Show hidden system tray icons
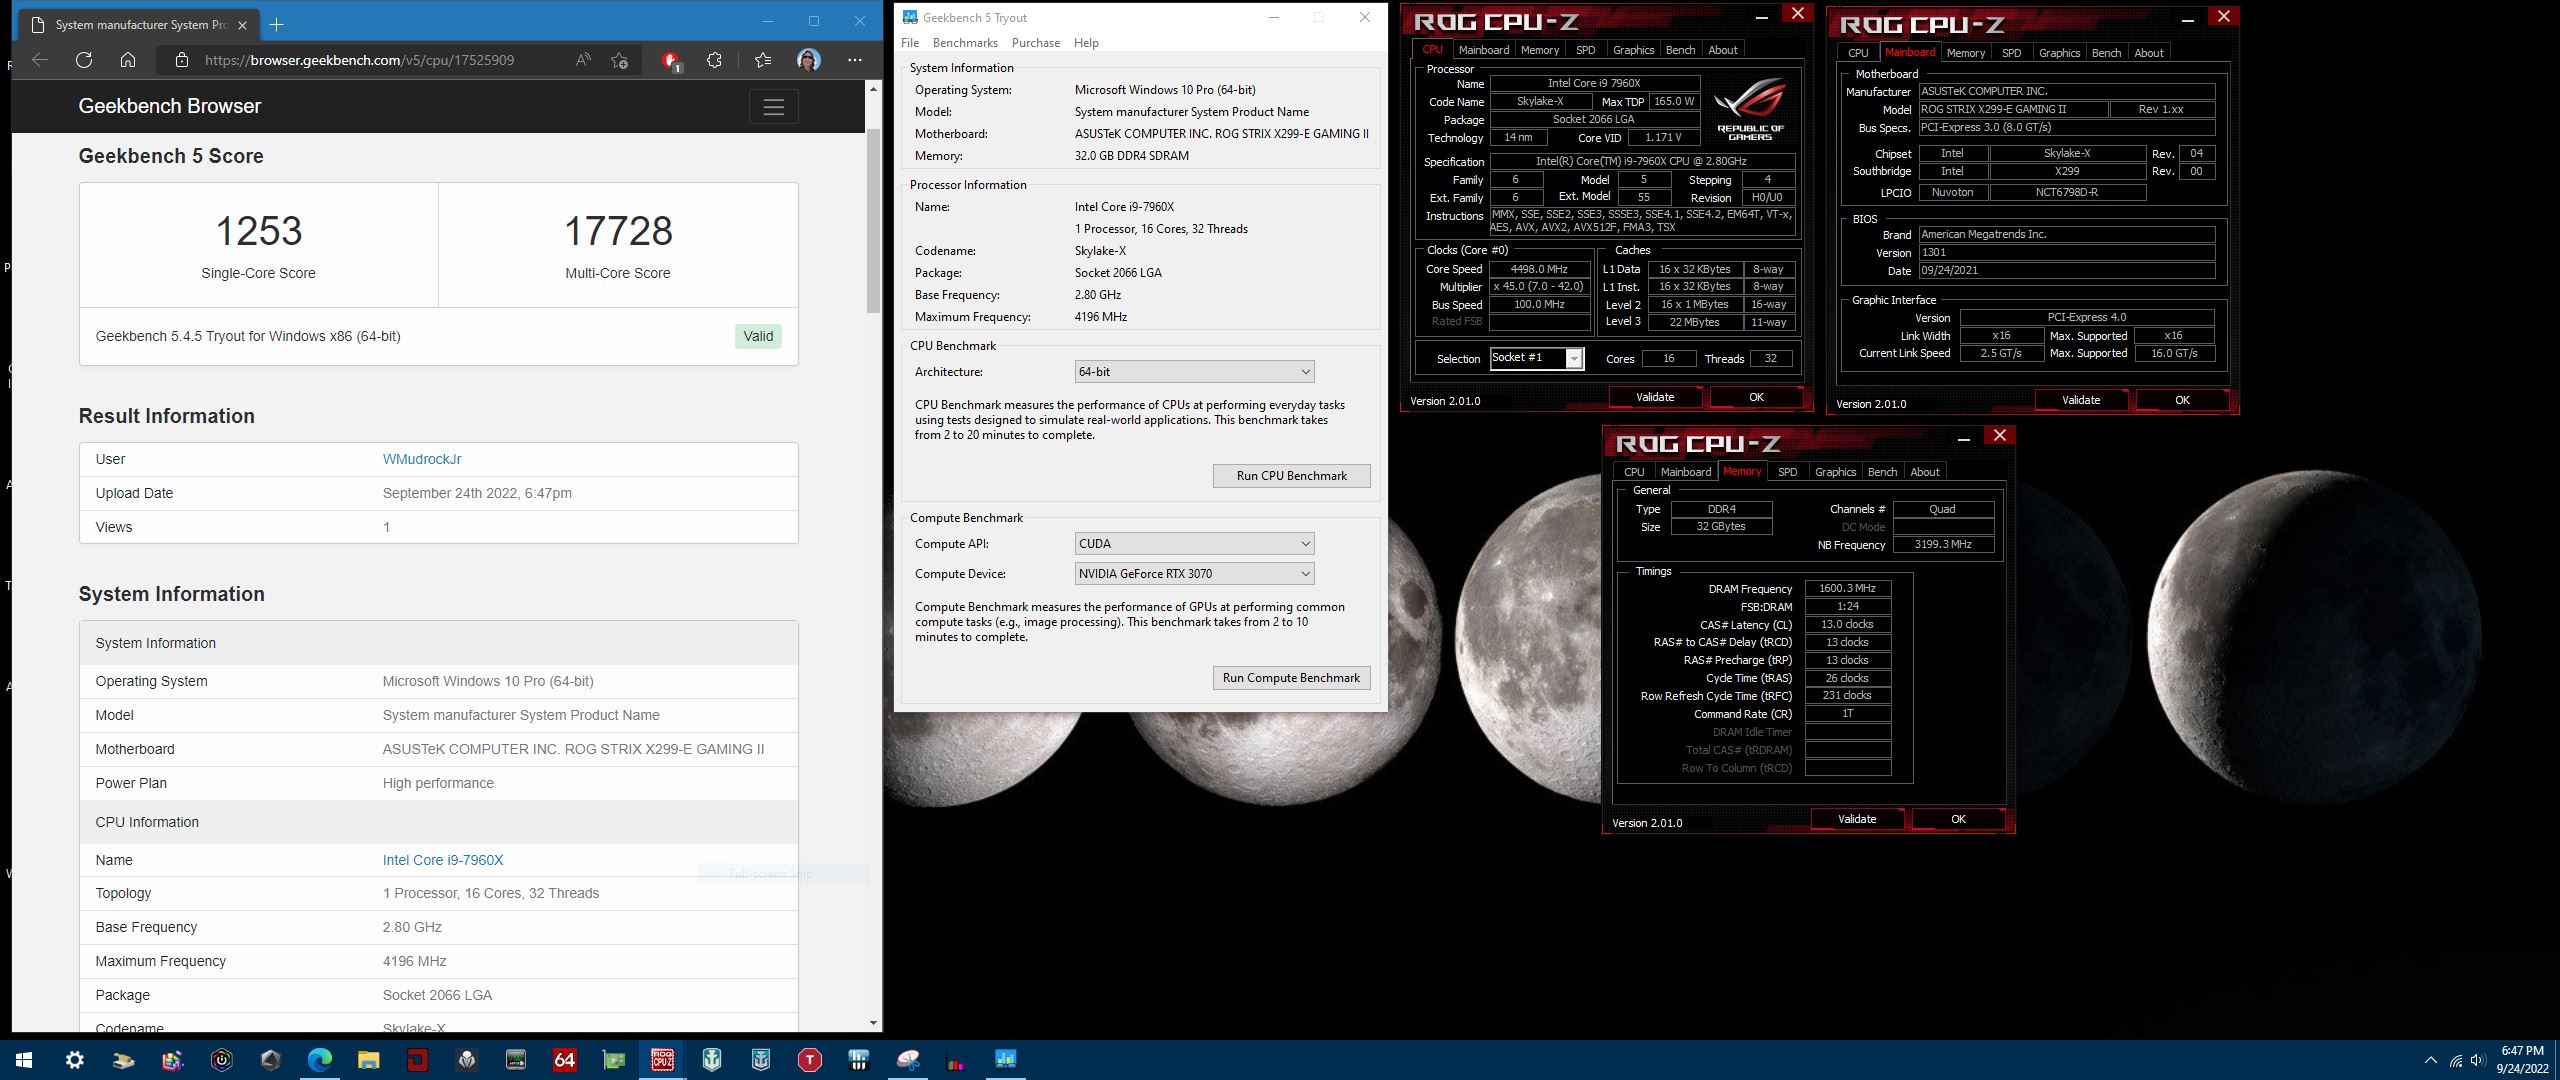Image resolution: width=2560 pixels, height=1080 pixels. [2430, 1060]
